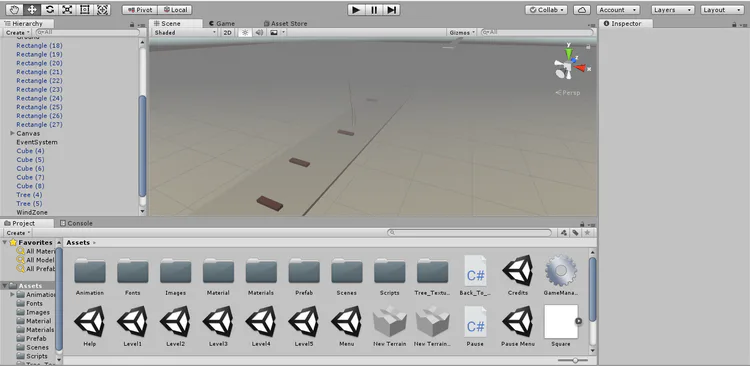Open the cloud services icon
The height and width of the screenshot is (366, 750).
pos(581,10)
